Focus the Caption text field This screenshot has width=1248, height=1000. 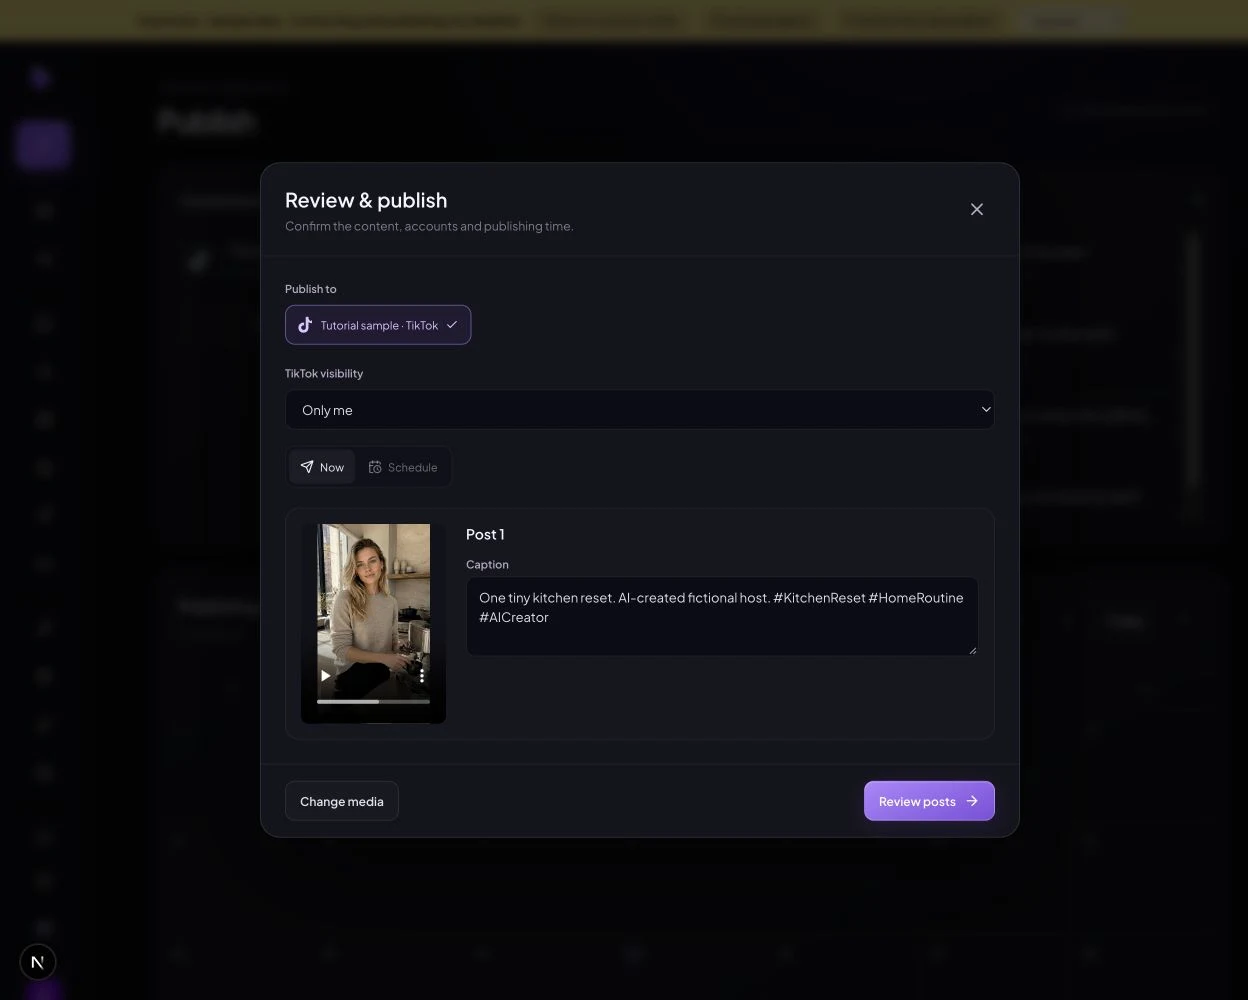coord(722,616)
